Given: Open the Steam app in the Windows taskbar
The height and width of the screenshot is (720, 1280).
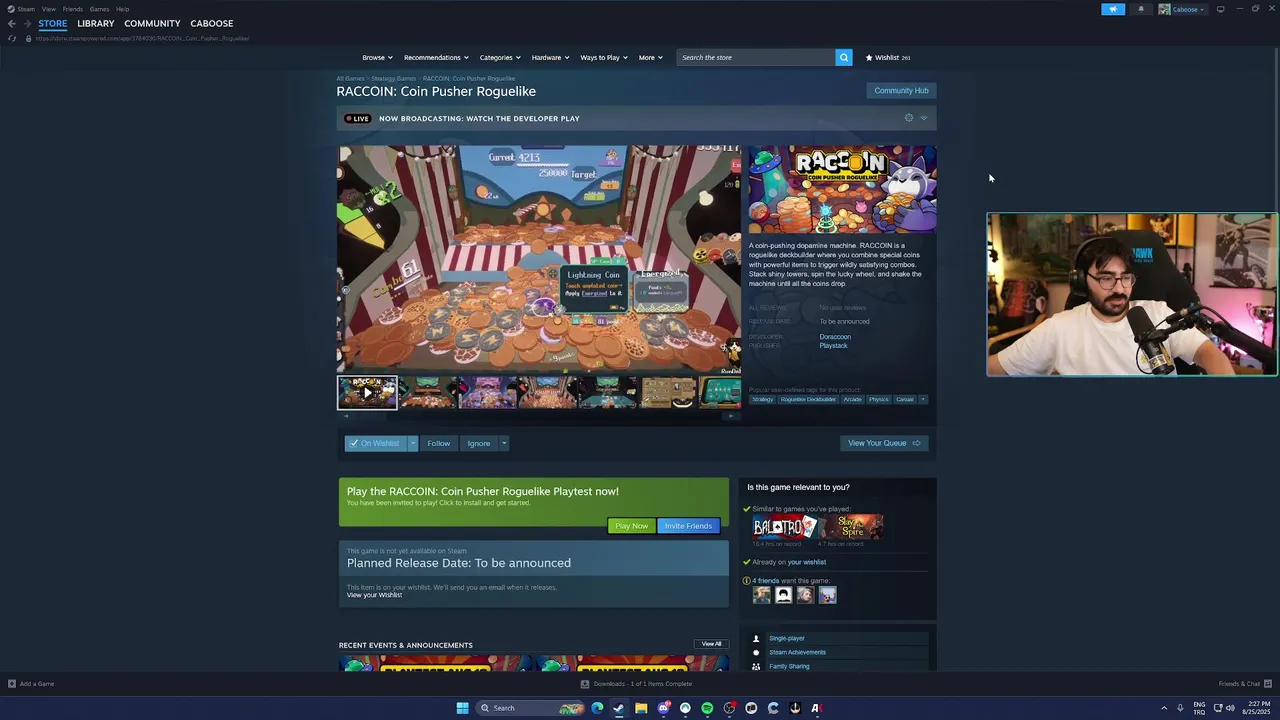Looking at the screenshot, I should 619,708.
